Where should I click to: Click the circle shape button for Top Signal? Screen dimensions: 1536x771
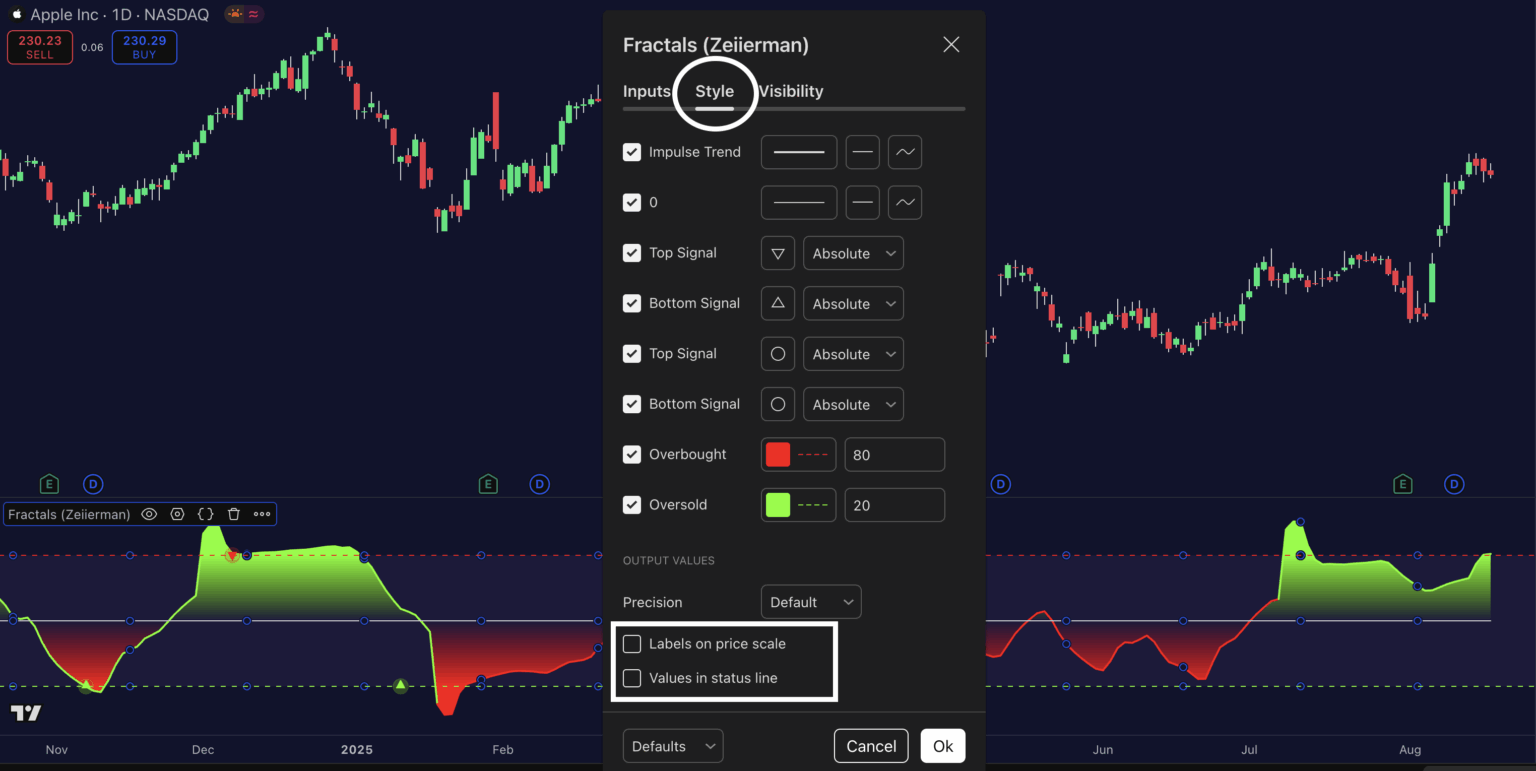tap(778, 354)
